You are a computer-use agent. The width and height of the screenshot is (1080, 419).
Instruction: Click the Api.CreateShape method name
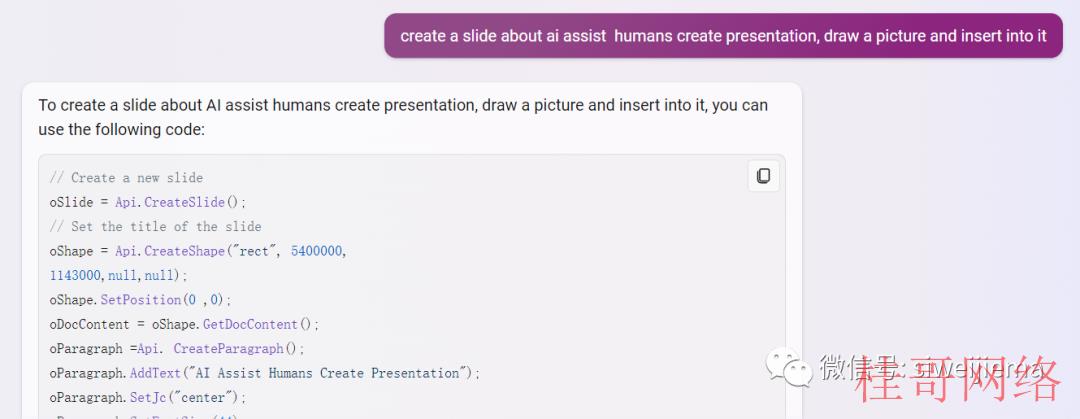click(170, 252)
